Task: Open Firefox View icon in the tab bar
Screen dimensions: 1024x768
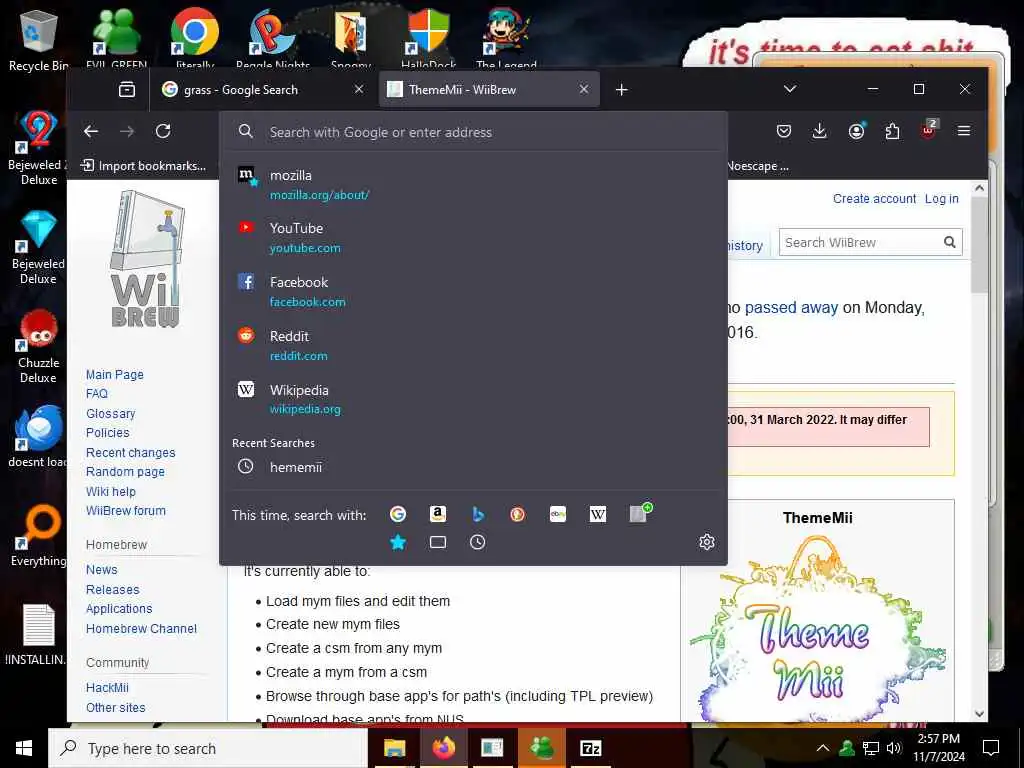Action: point(127,89)
